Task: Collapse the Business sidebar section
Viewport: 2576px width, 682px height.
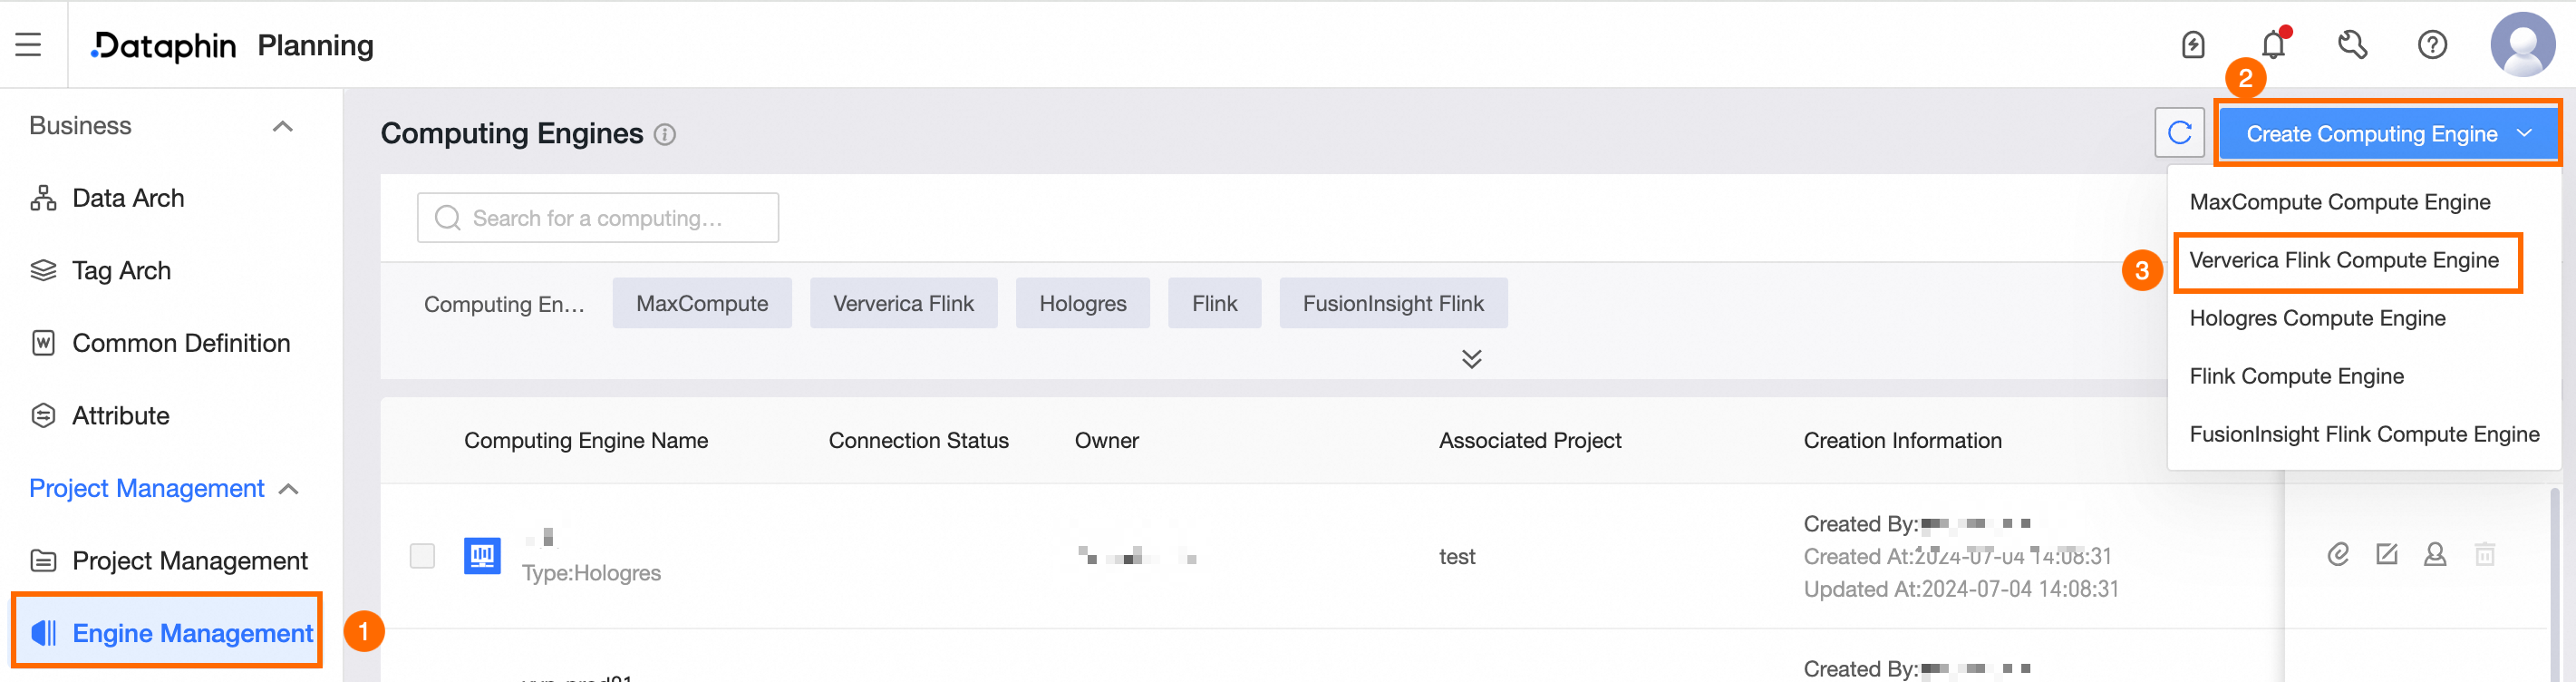Action: pos(283,126)
